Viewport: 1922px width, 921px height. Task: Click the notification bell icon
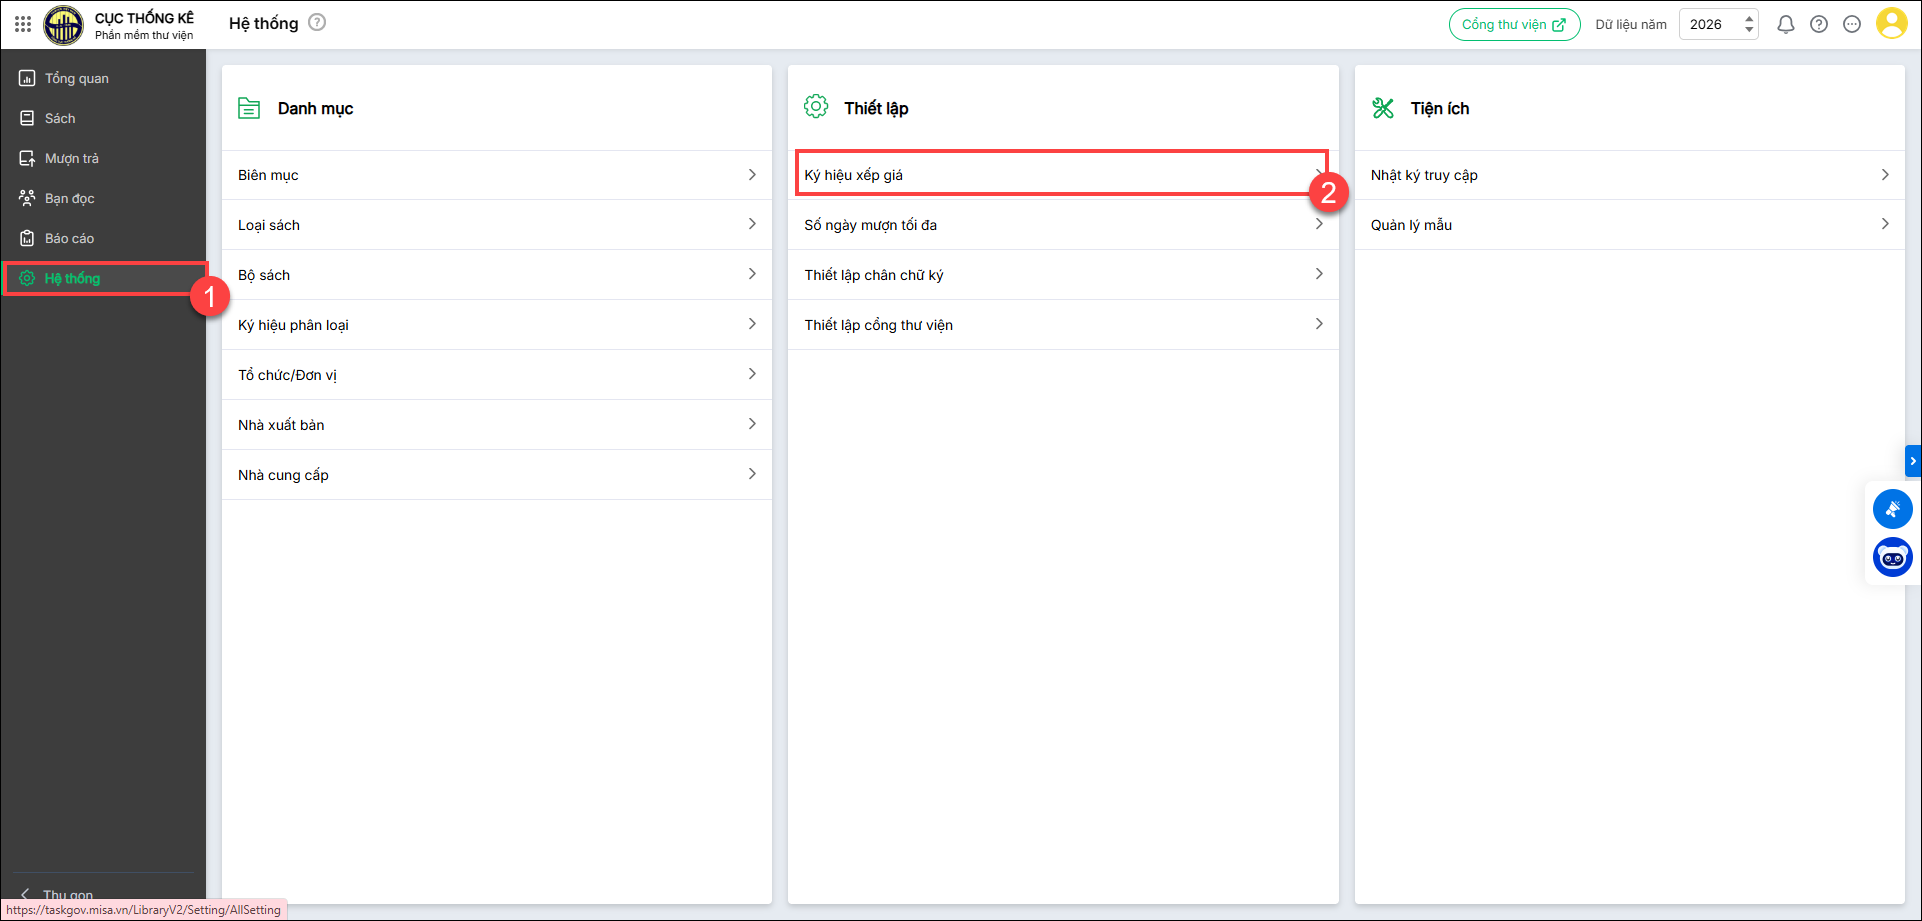[x=1785, y=24]
